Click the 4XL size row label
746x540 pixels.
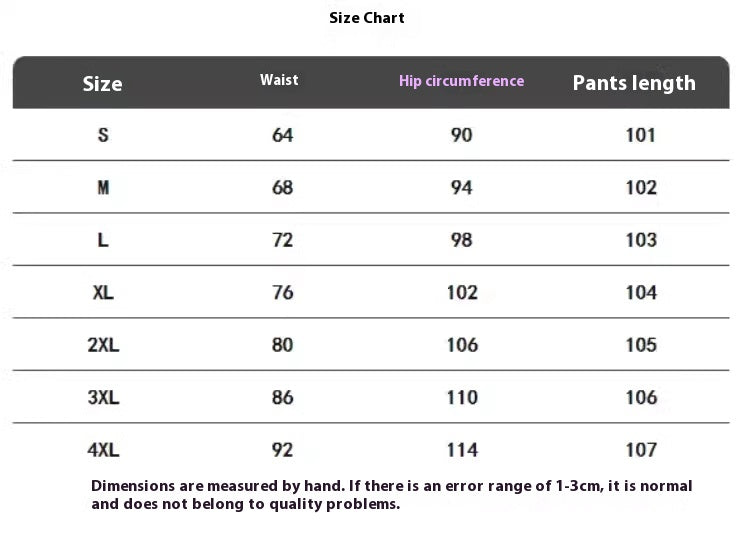tap(103, 450)
